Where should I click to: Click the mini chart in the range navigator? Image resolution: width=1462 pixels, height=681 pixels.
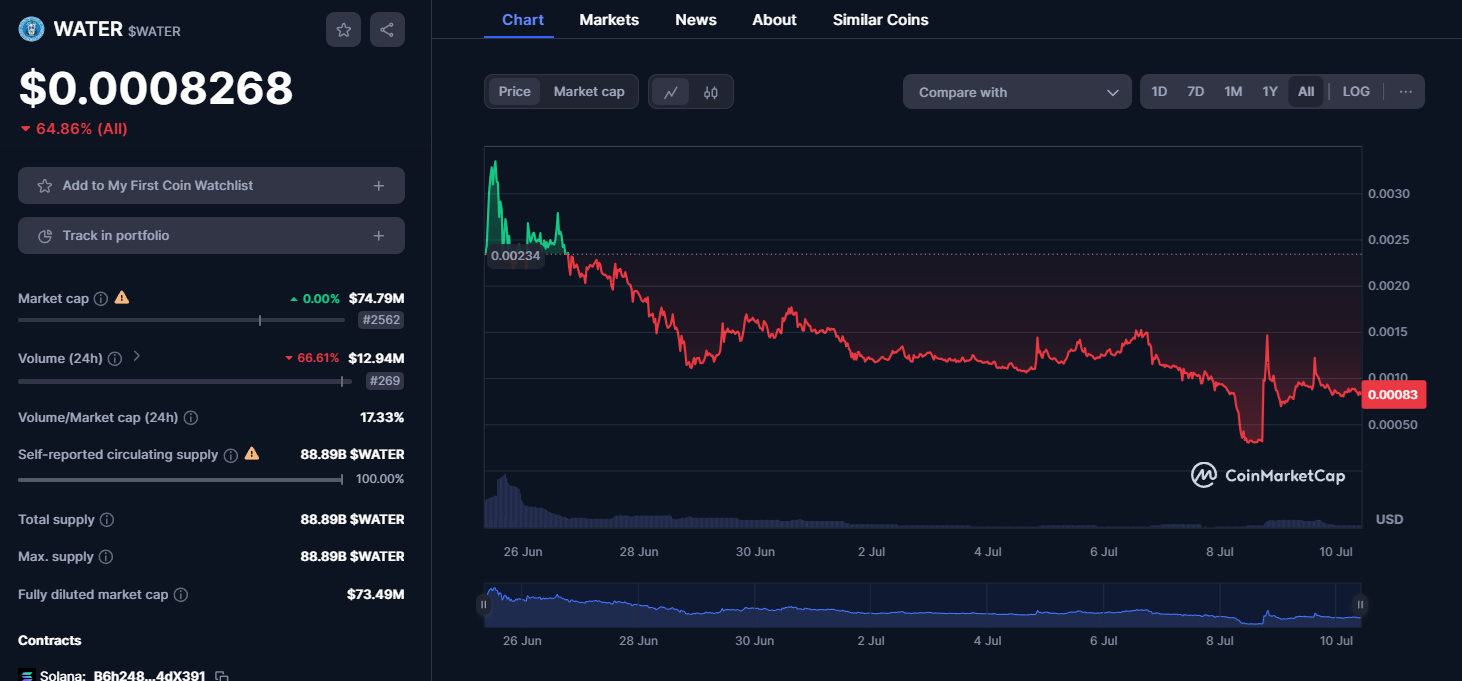coord(922,606)
